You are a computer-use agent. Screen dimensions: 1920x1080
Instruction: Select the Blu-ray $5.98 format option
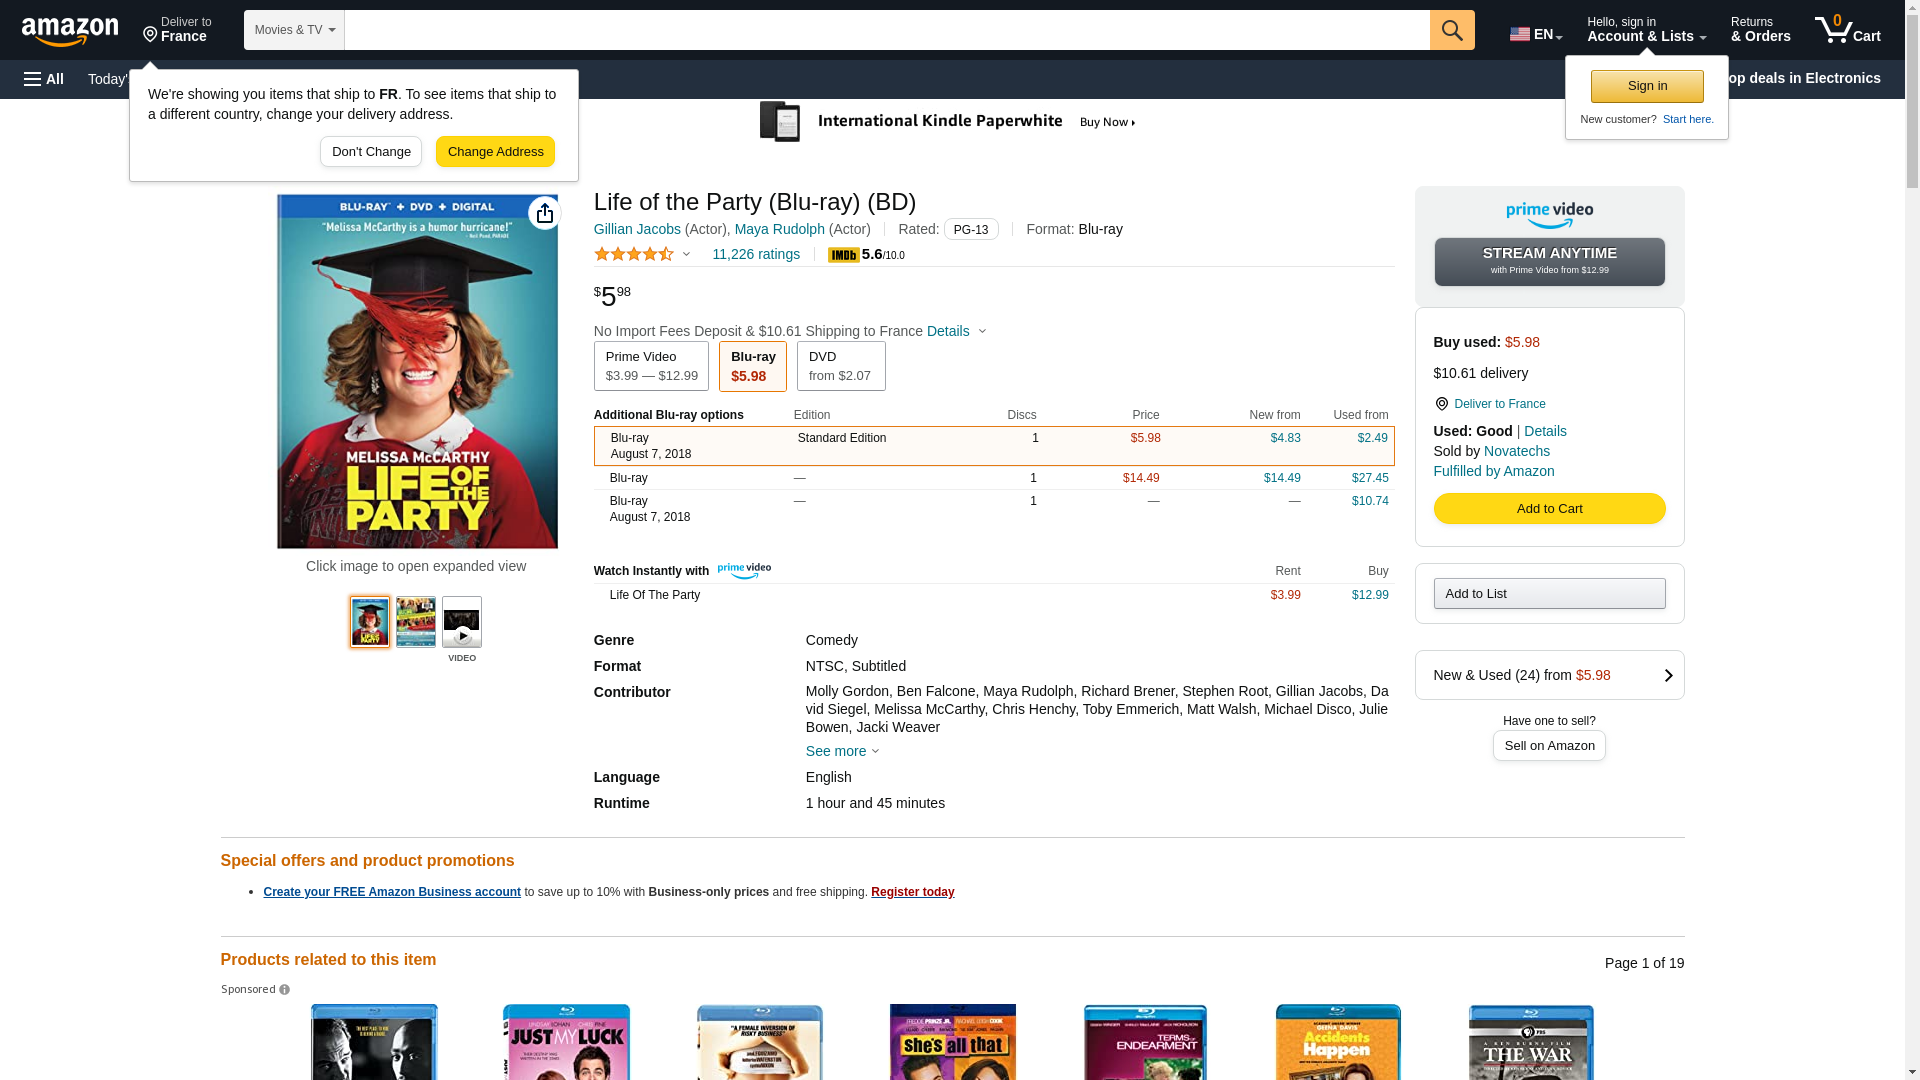tap(753, 366)
